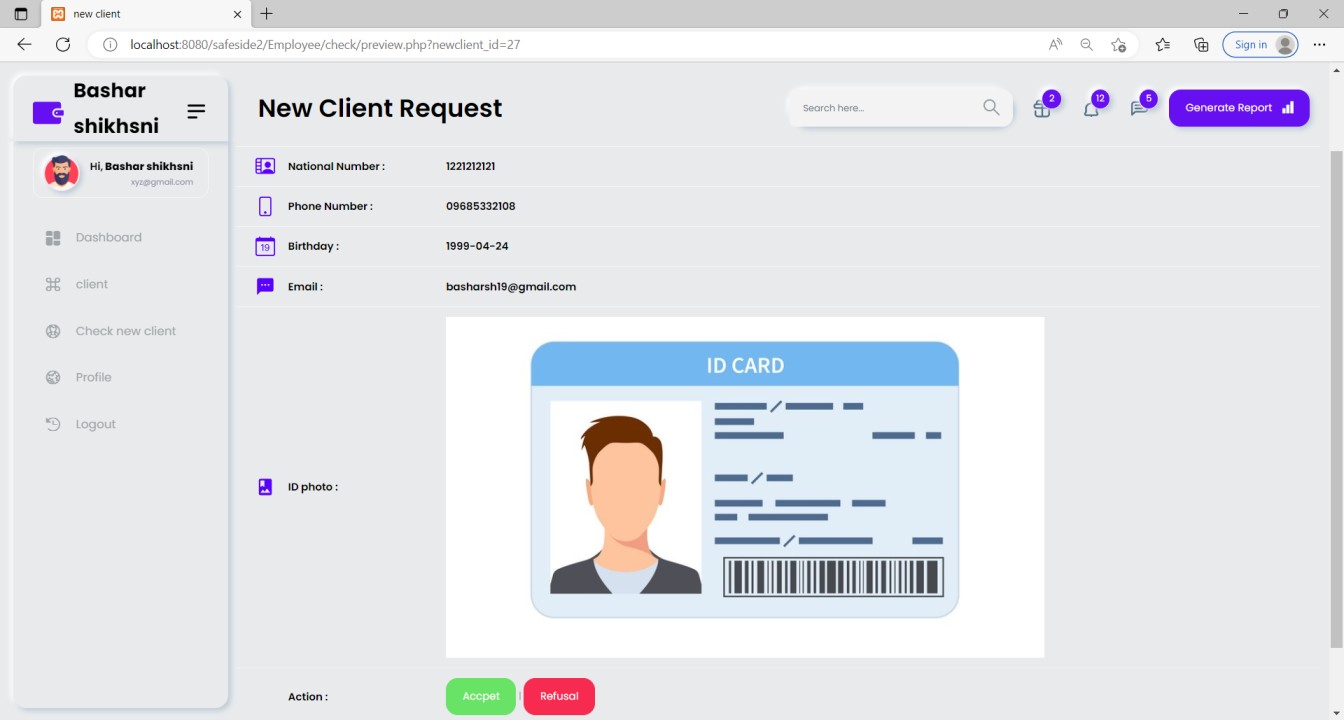
Task: Open Dashboard from the sidebar
Action: click(108, 238)
